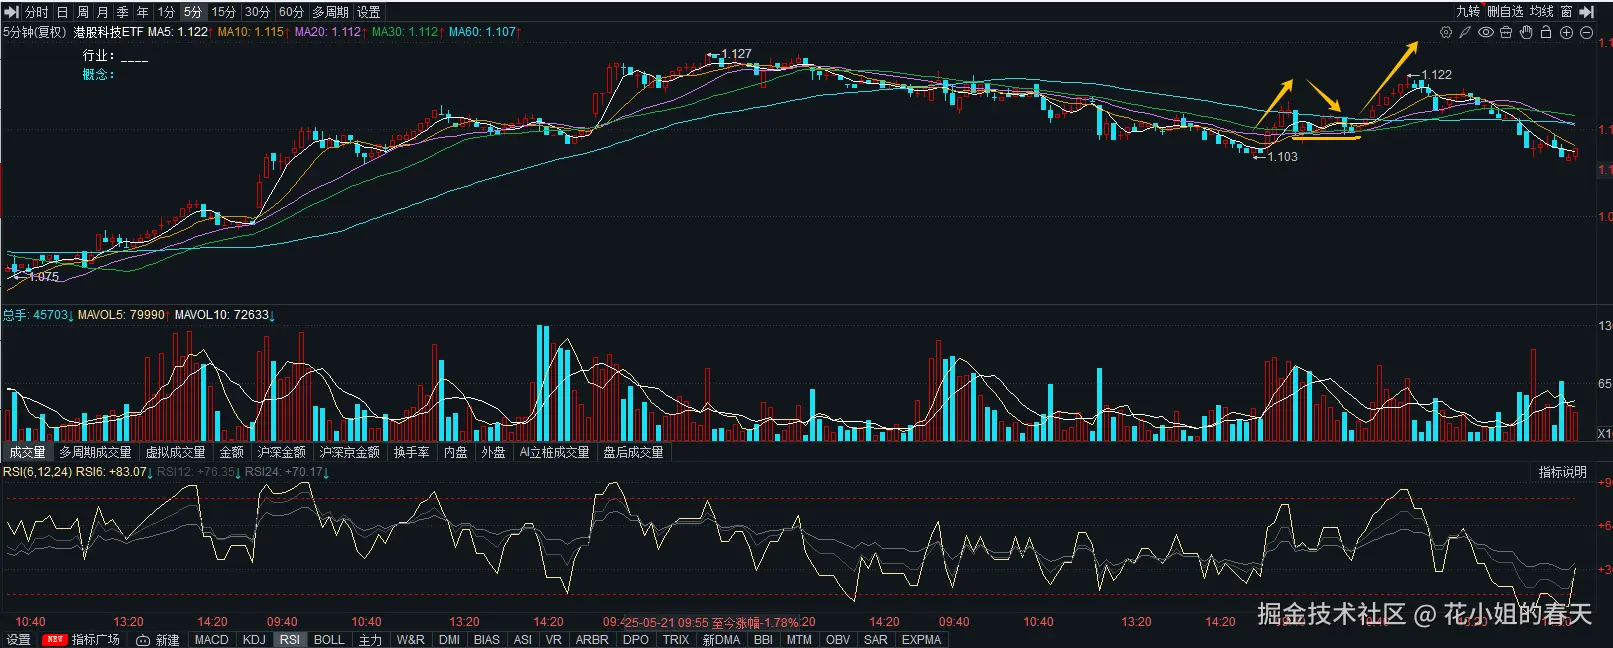Switch to 季 quarterly period
Viewport: 1613px width, 648px height.
click(123, 12)
